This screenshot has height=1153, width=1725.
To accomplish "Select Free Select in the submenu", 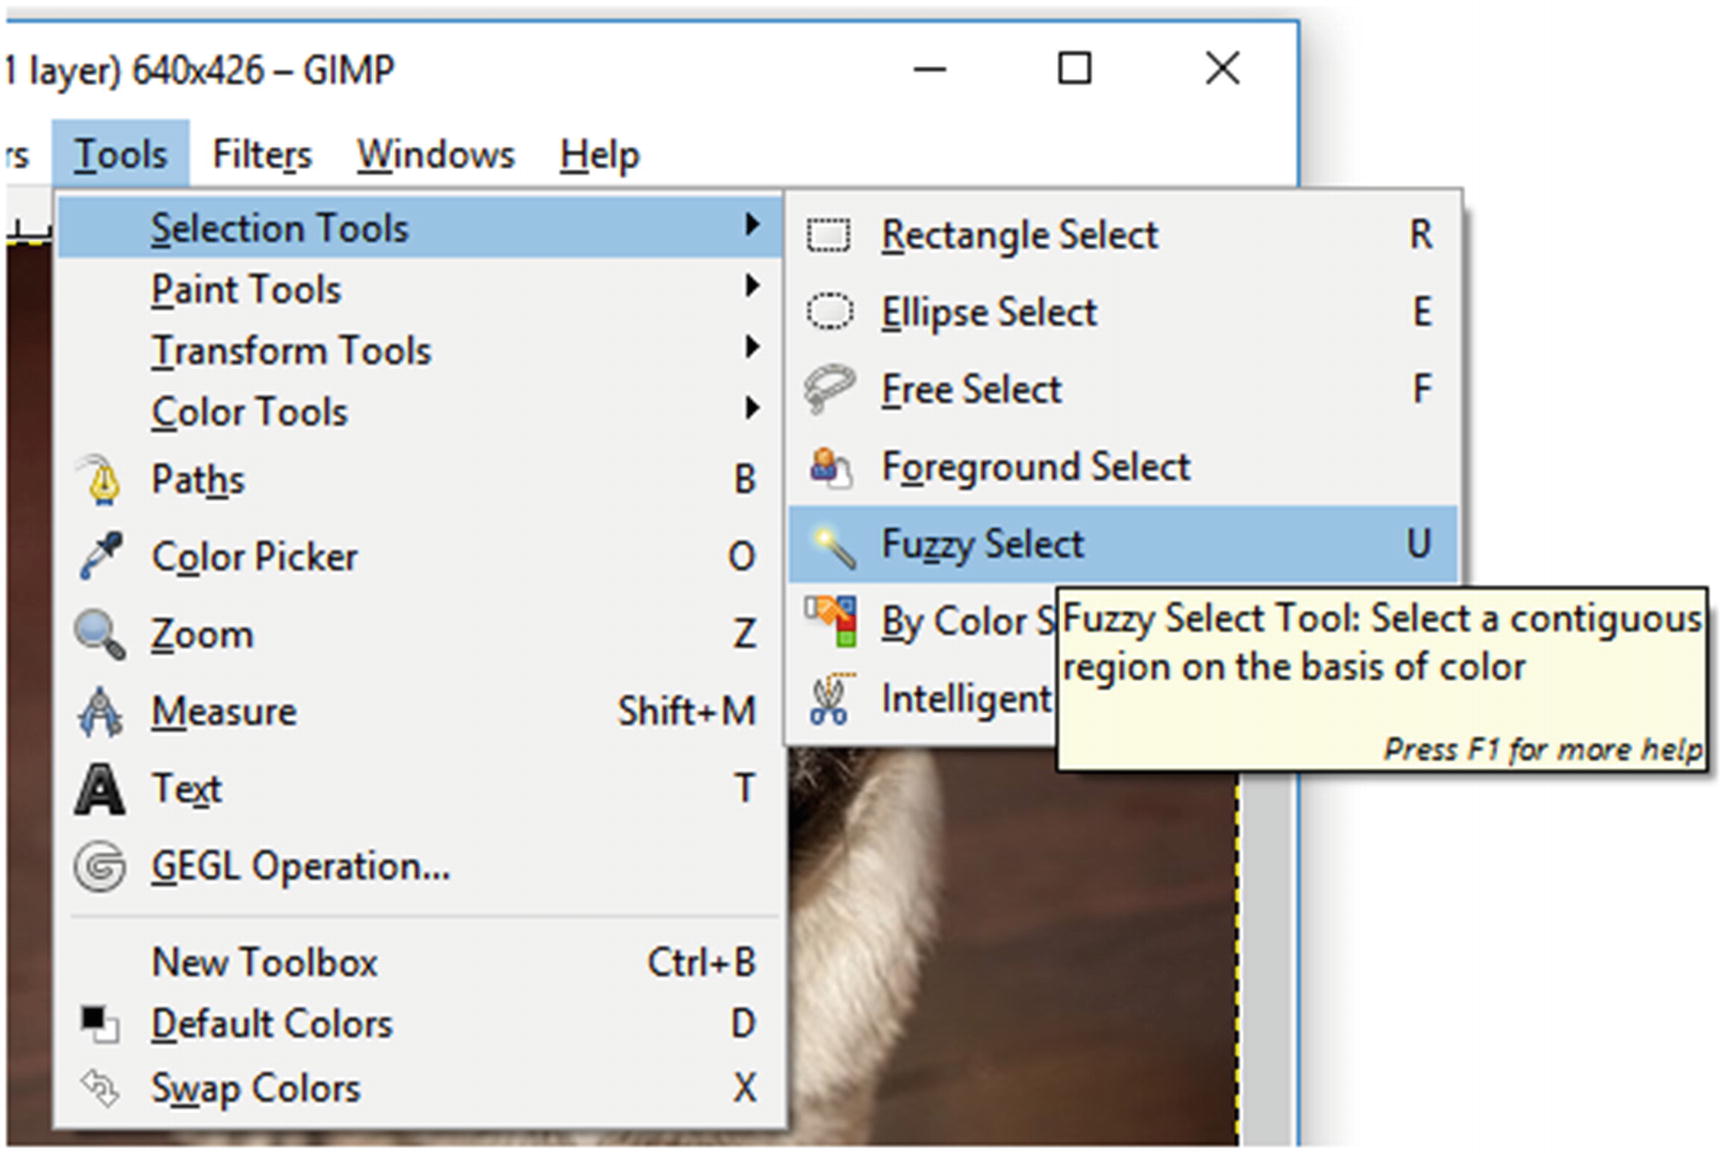I will click(x=1123, y=389).
